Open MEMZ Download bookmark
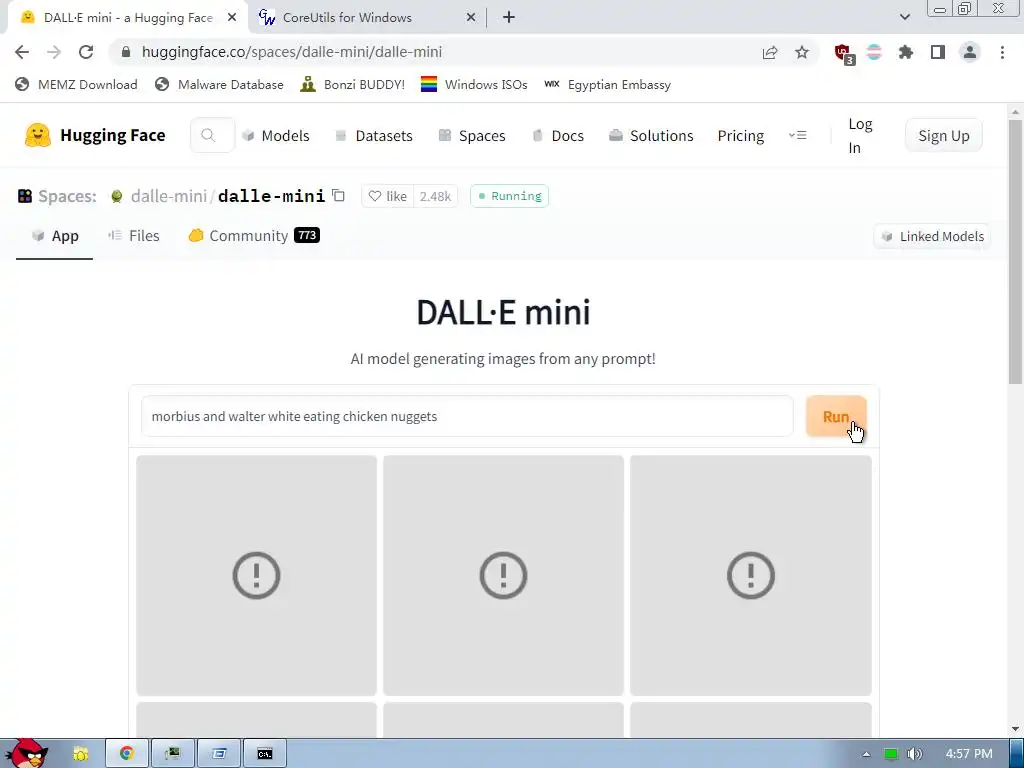Screen dimensions: 1024x768 [x=76, y=84]
